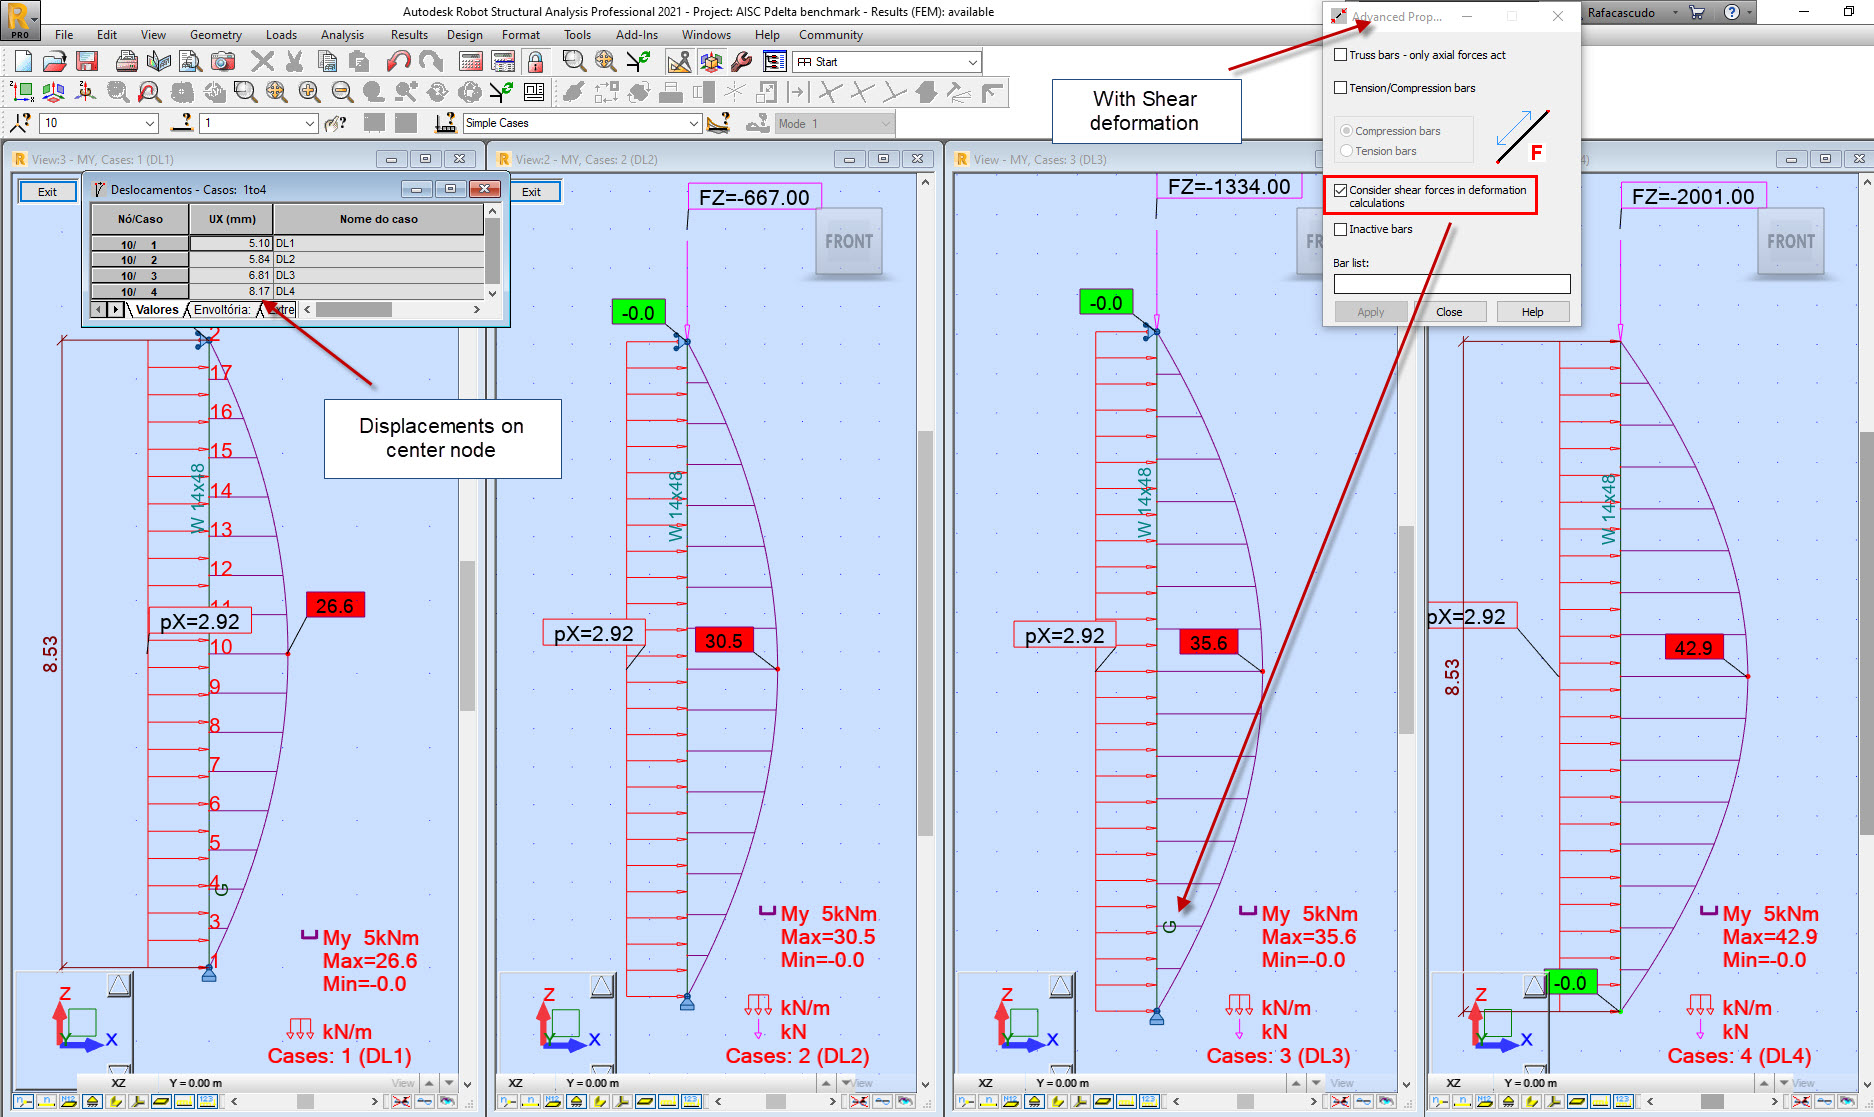Open the Print dialog icon
The width and height of the screenshot is (1874, 1117).
coord(126,61)
